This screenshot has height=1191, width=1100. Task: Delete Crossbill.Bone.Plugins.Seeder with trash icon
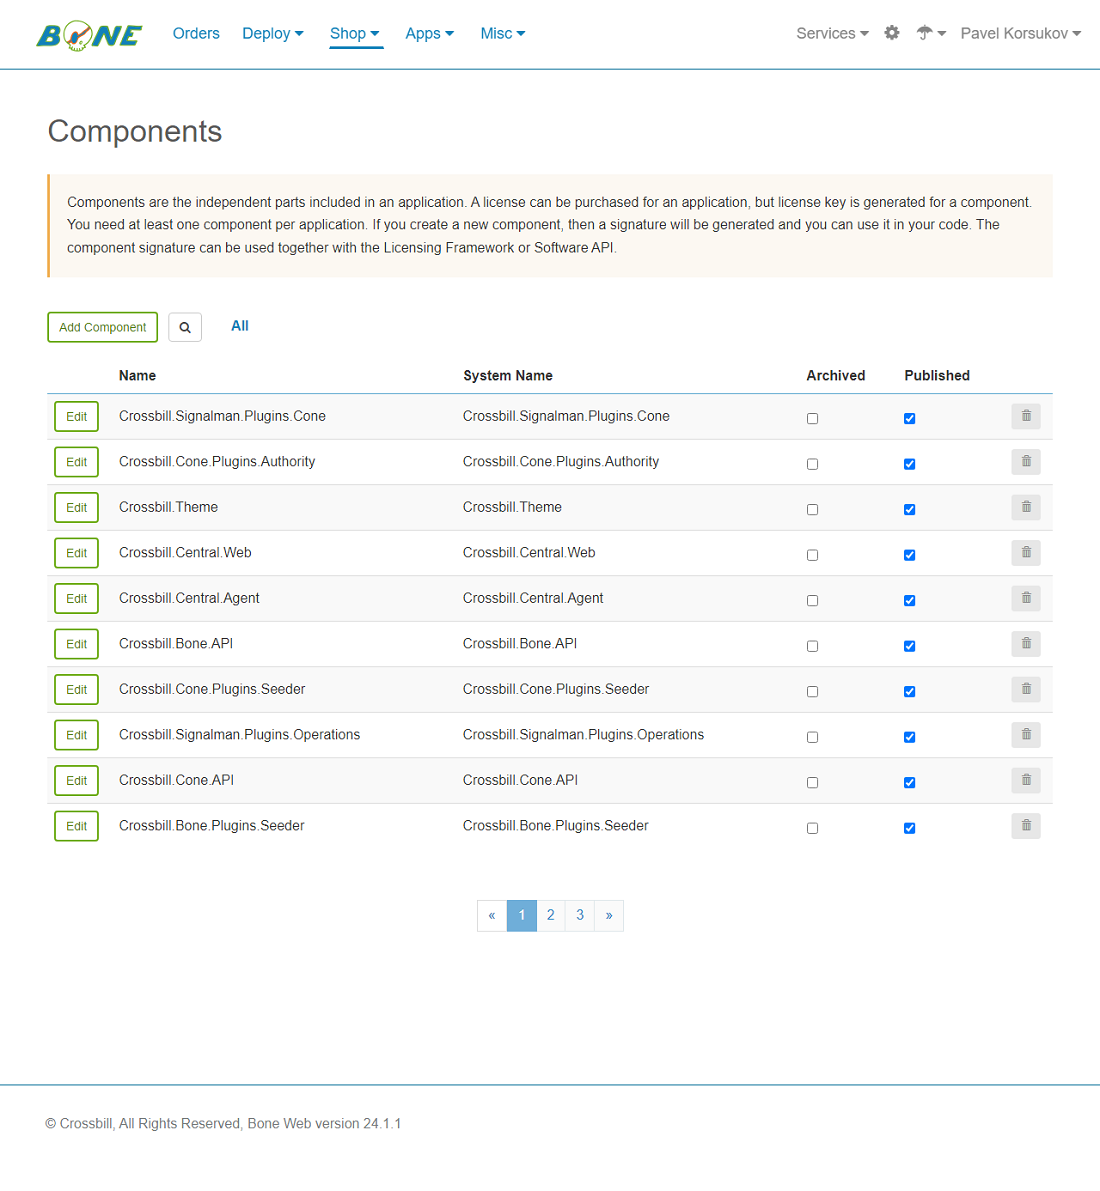tap(1026, 826)
